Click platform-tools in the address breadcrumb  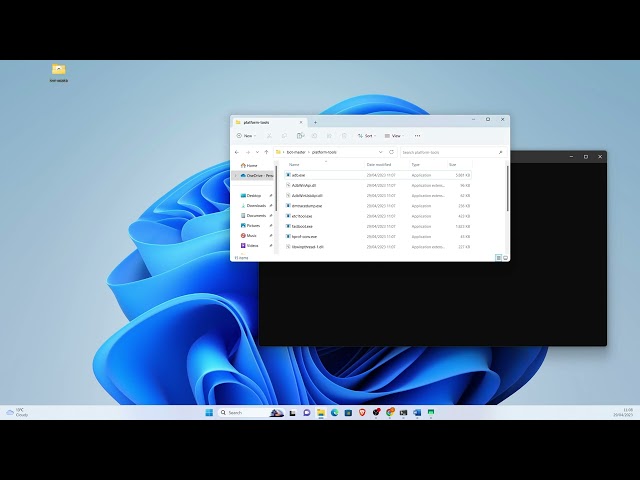(324, 152)
